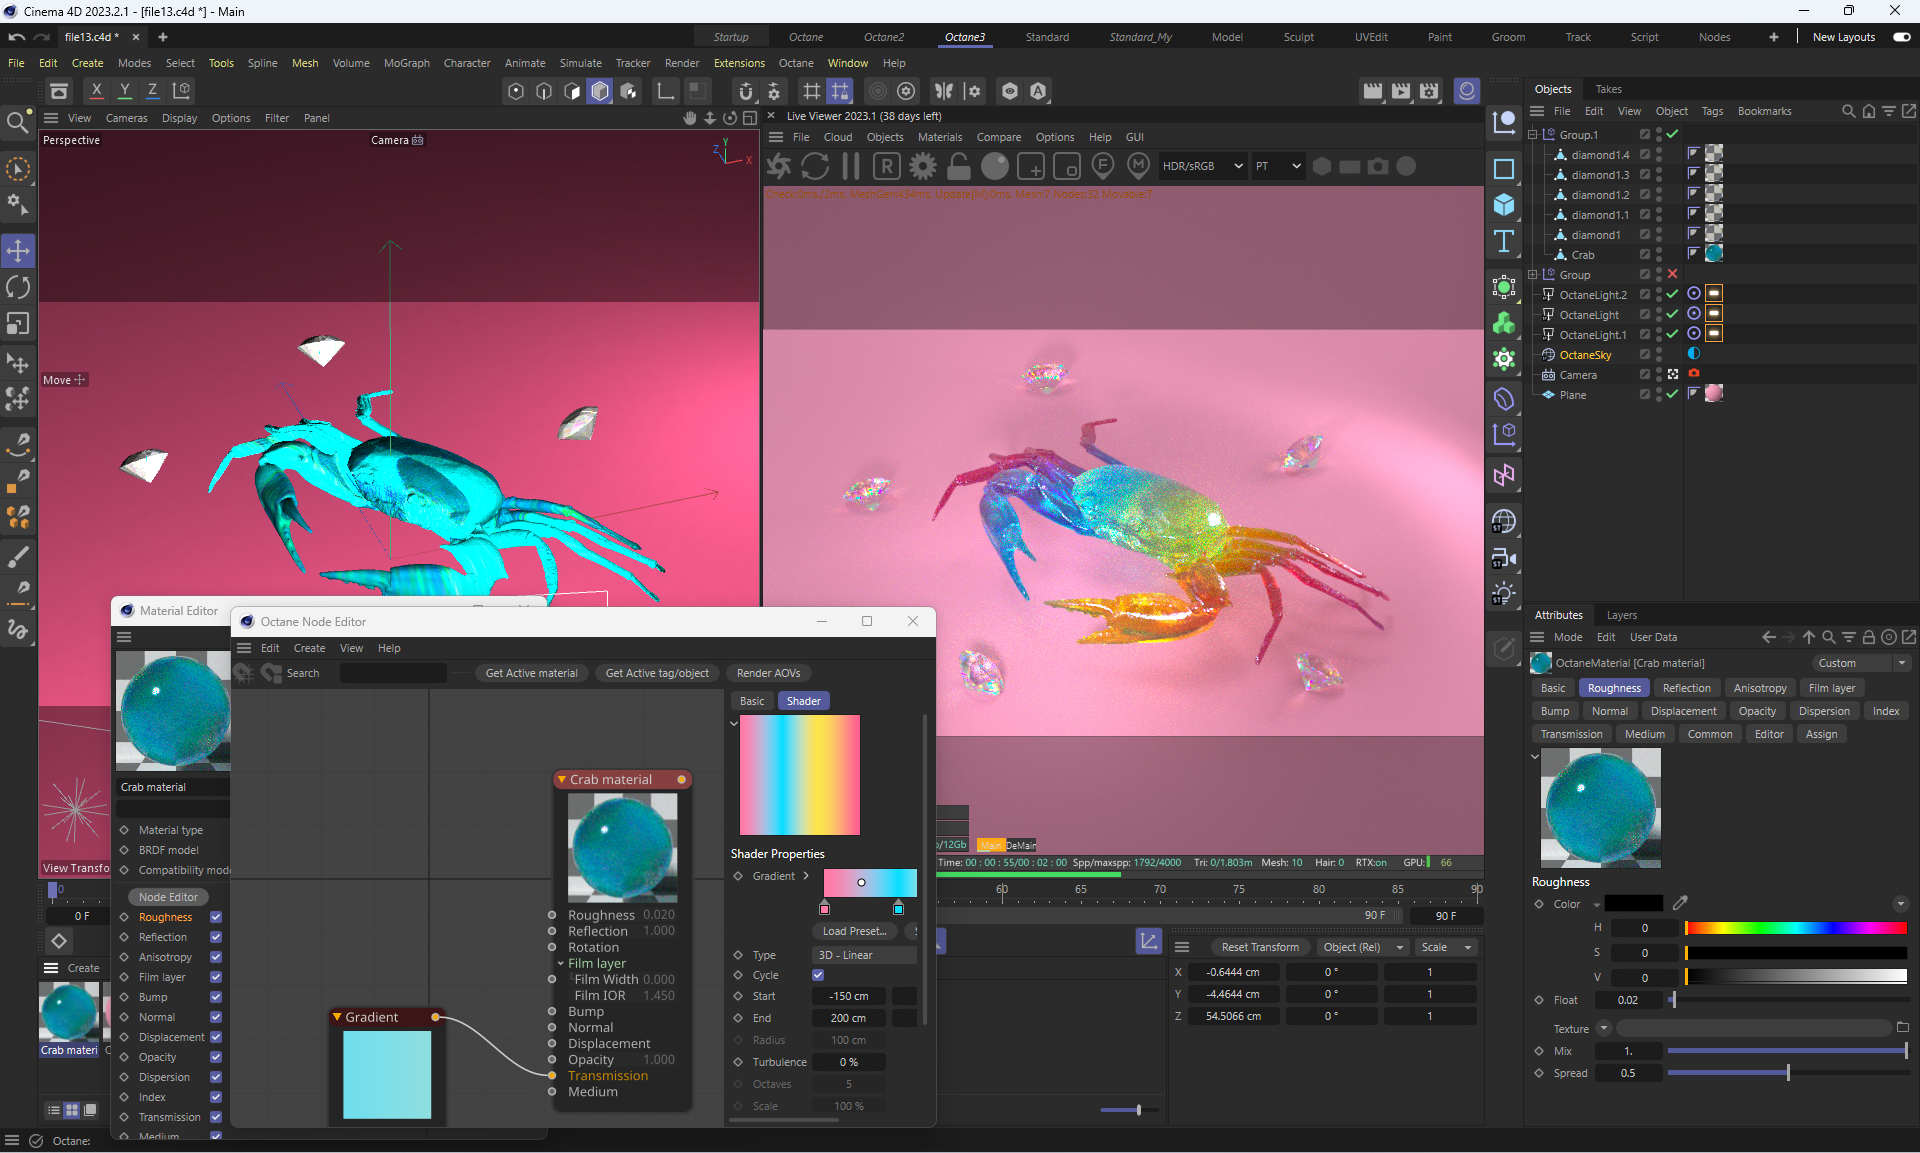This screenshot has height=1153, width=1920.
Task: Toggle the Cycle checkbox in Shader Properties
Action: click(x=818, y=975)
